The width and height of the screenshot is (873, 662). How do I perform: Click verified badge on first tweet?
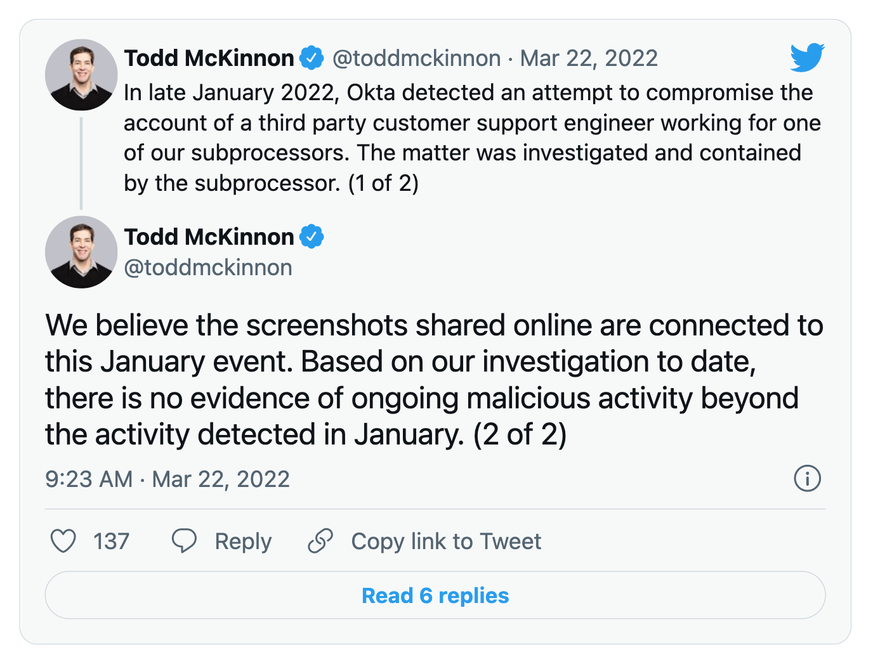(x=312, y=58)
